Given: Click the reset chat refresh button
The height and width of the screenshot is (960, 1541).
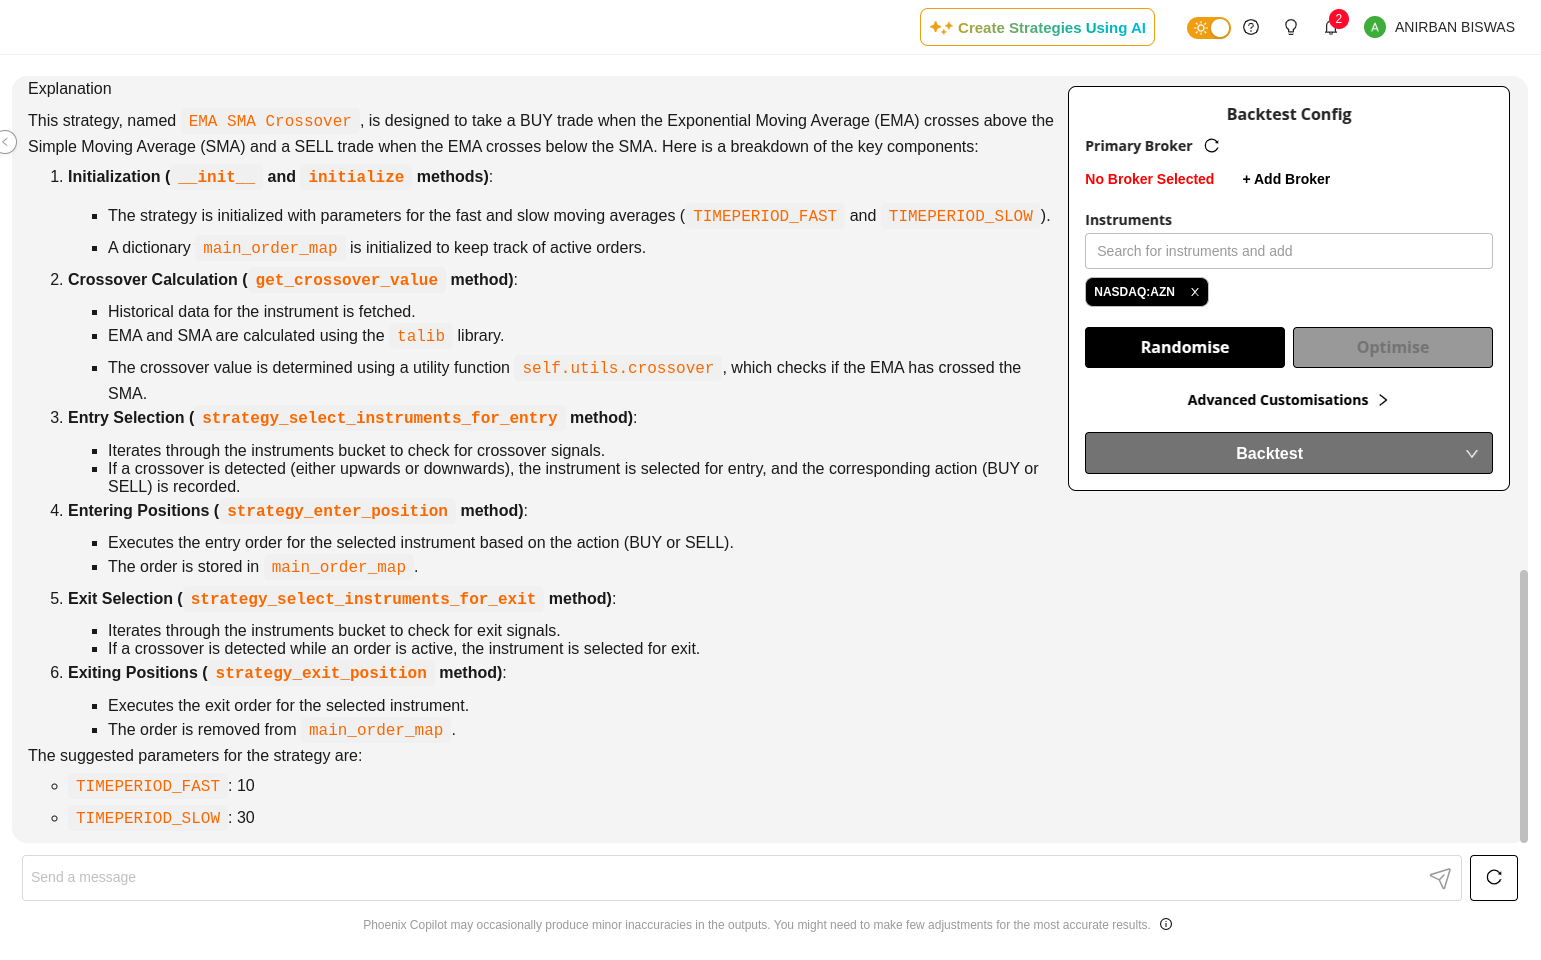Looking at the screenshot, I should [x=1494, y=878].
